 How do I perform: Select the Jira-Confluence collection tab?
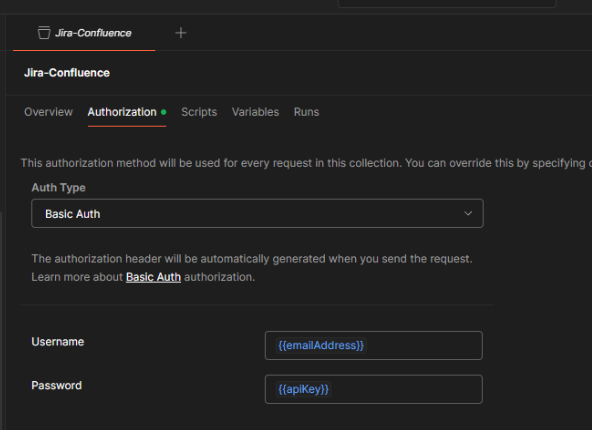(x=84, y=33)
